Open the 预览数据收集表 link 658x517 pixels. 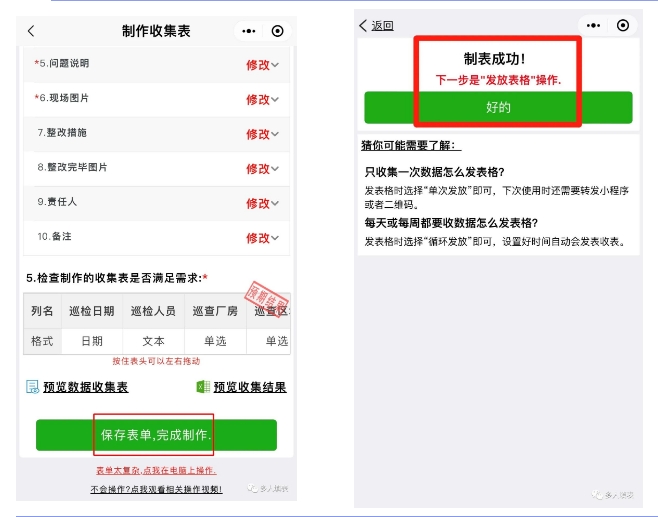pos(86,387)
